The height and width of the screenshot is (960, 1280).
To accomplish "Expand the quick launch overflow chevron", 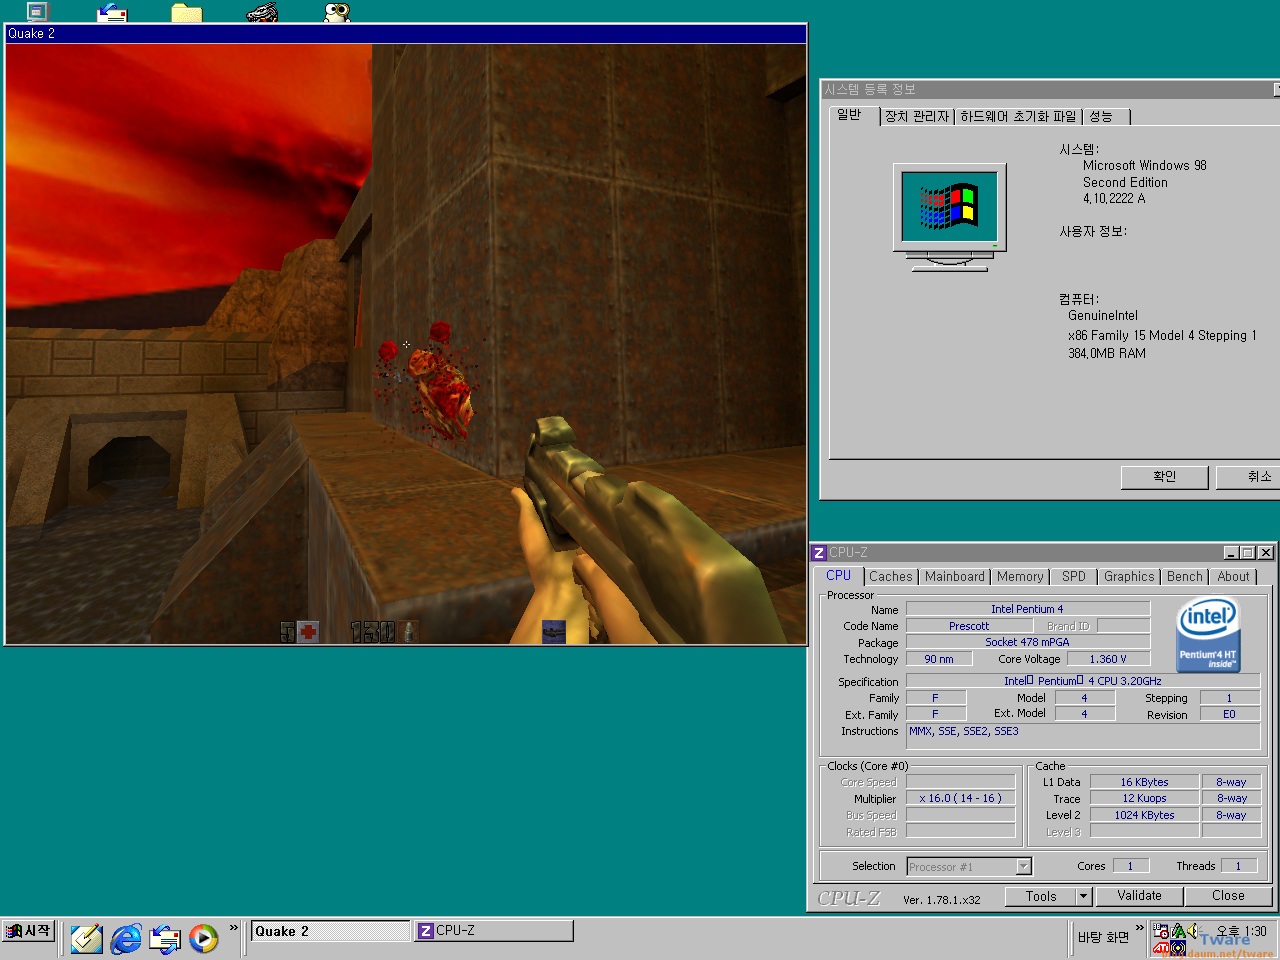I will pyautogui.click(x=234, y=928).
